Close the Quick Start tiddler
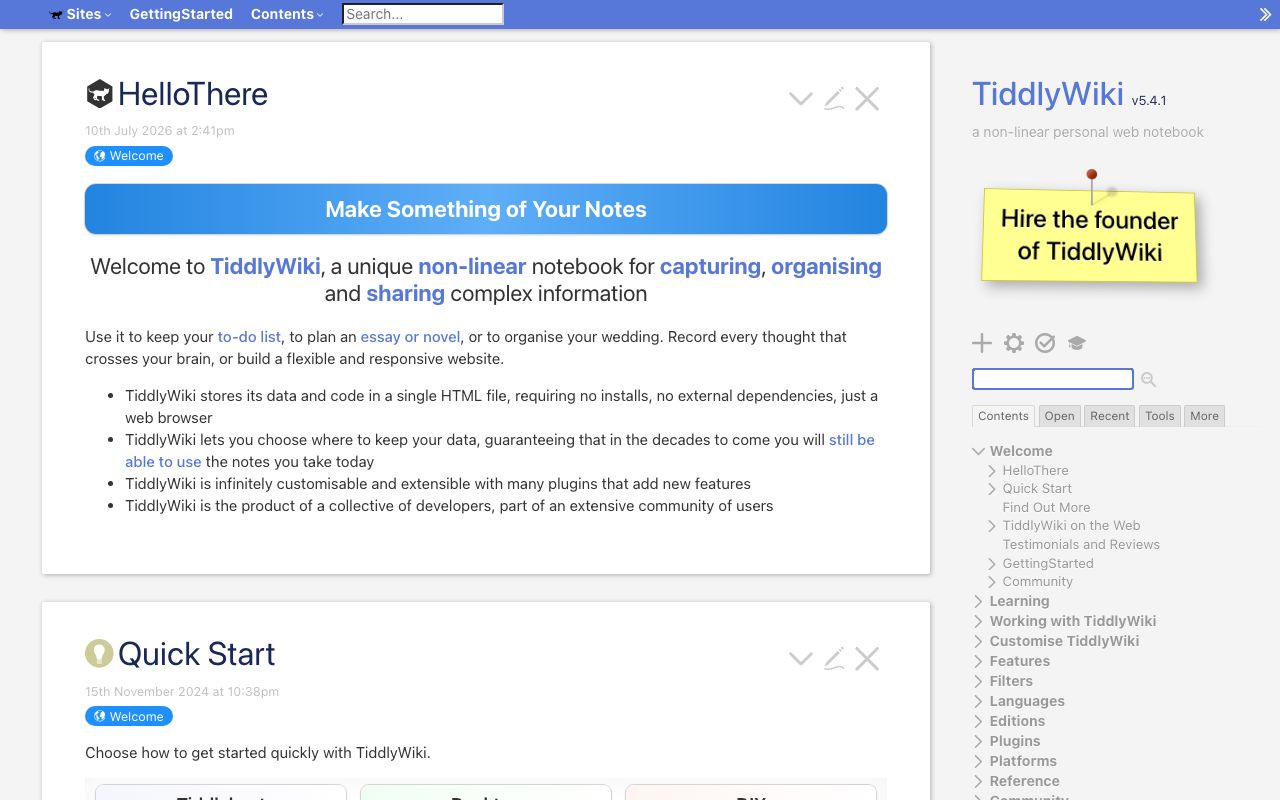 [867, 658]
